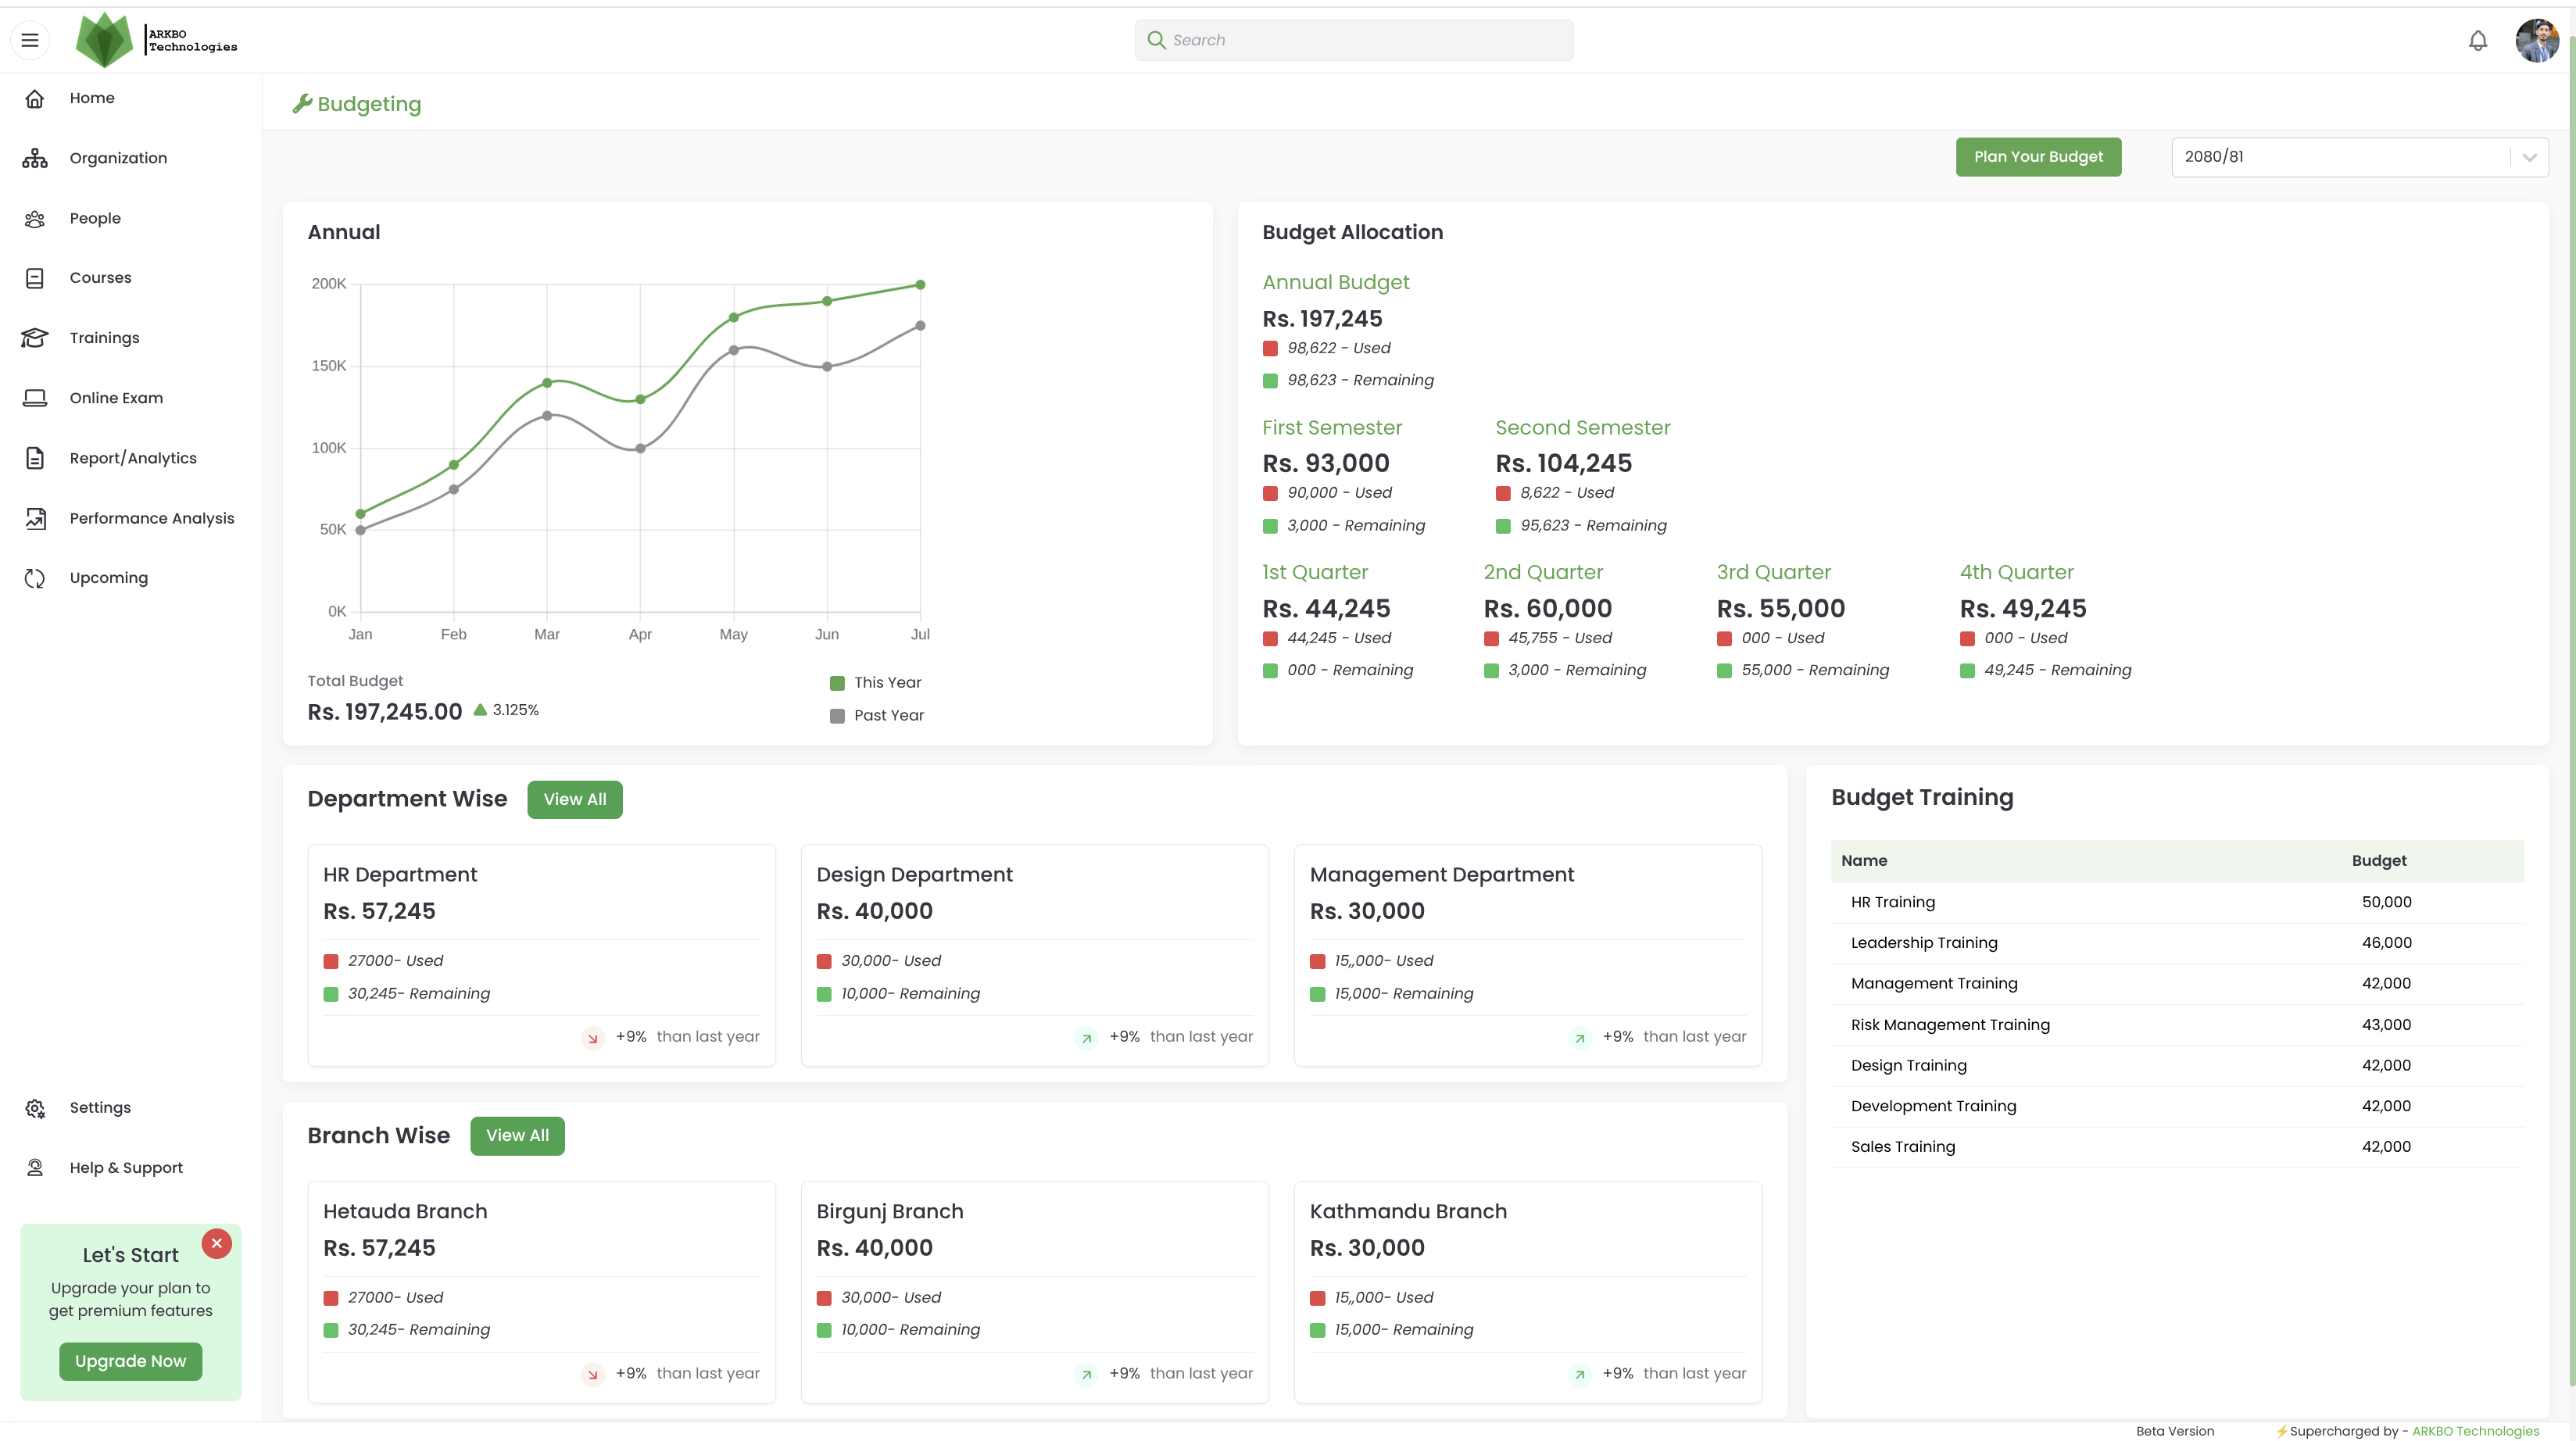Screen dimensions: 2576x1441
Task: Click the notification bell icon
Action: click(2477, 41)
